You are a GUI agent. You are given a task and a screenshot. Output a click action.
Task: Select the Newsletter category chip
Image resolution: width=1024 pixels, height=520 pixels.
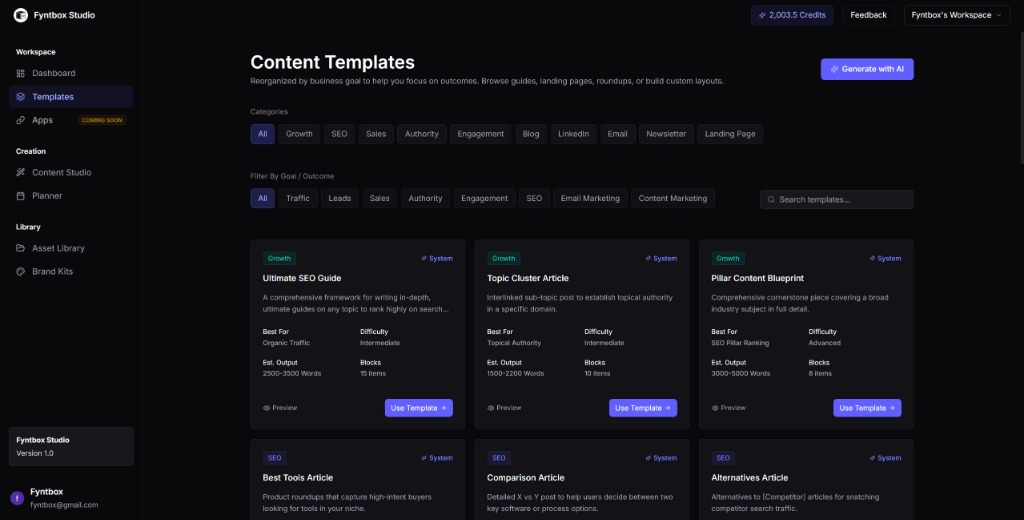click(666, 134)
